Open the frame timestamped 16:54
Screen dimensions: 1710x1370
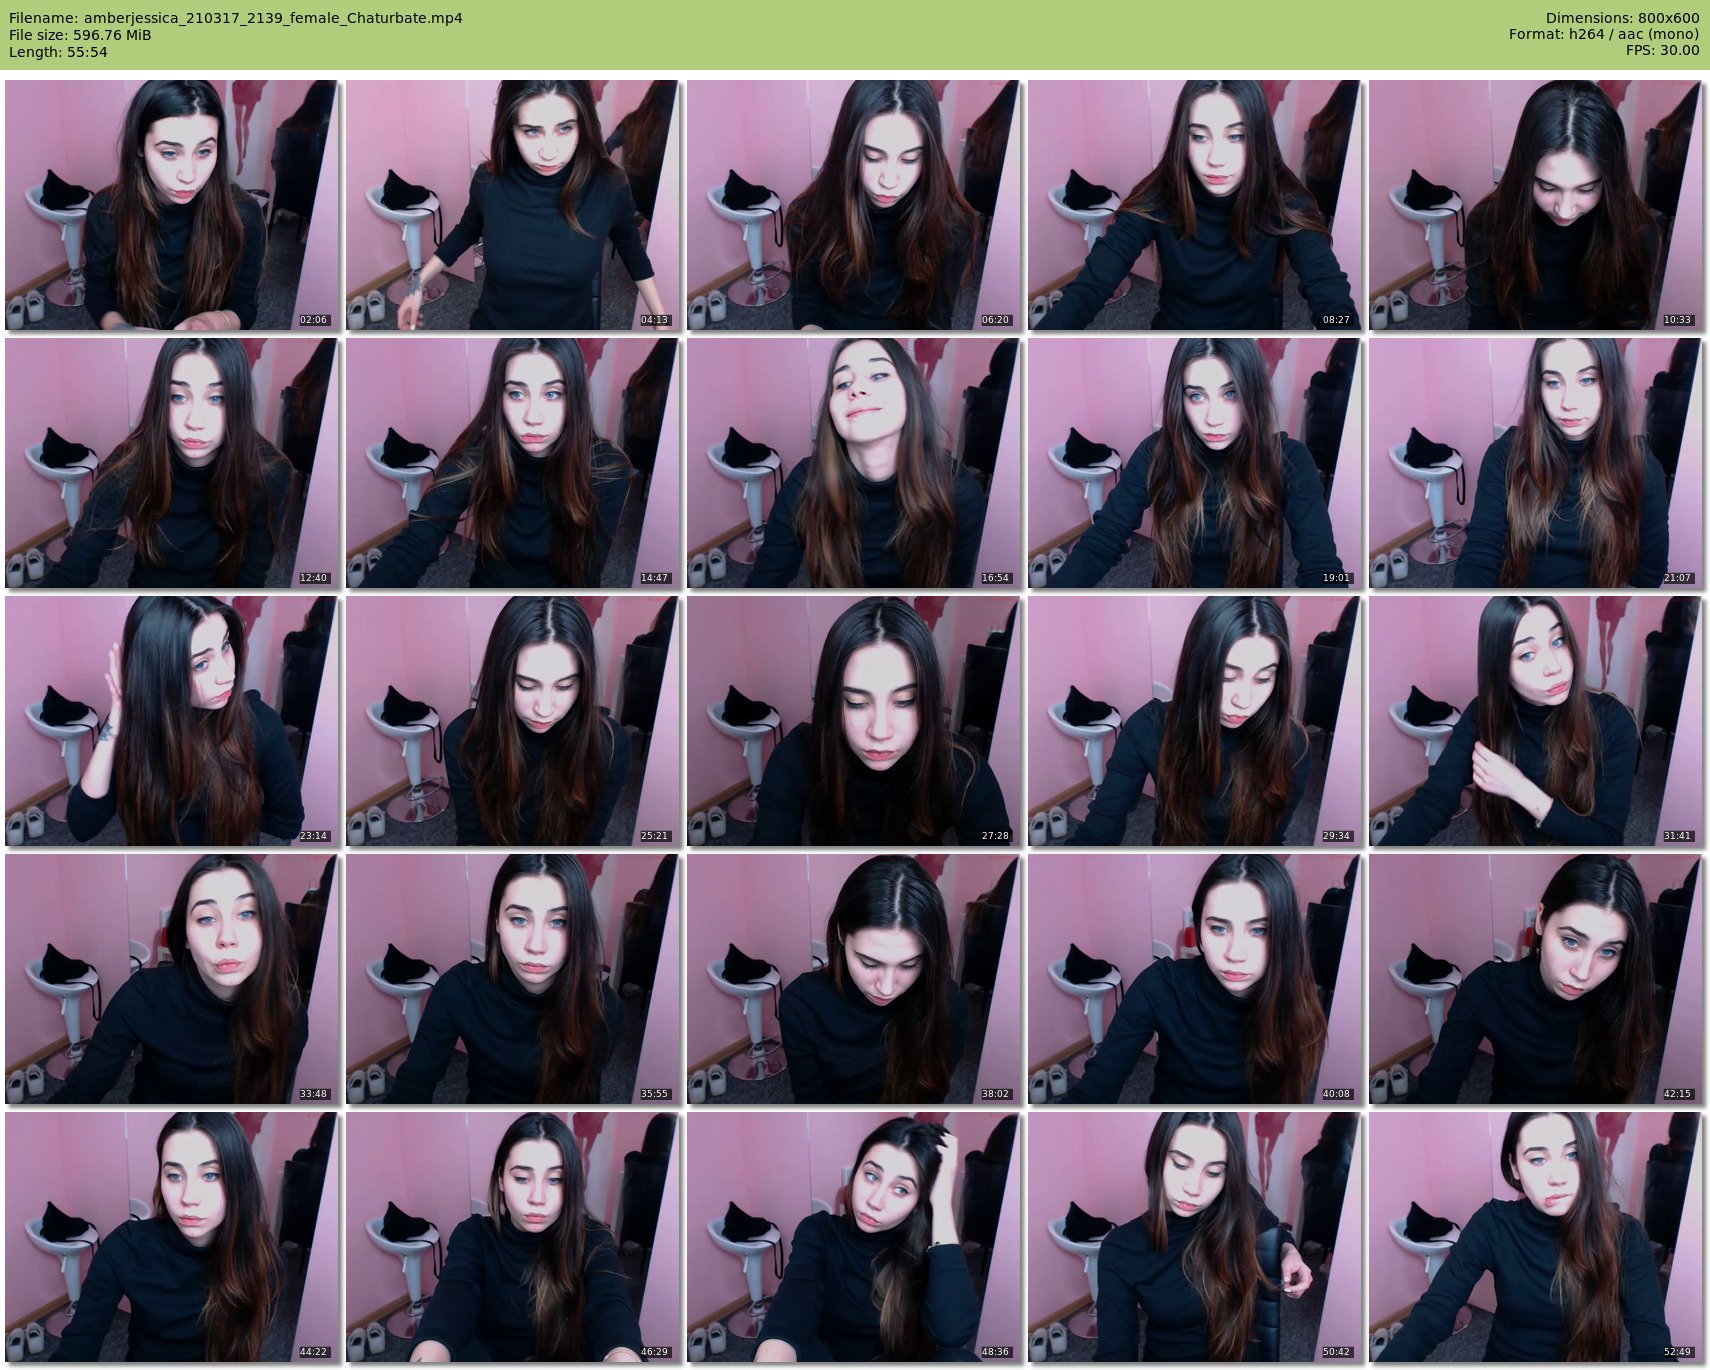pos(854,463)
